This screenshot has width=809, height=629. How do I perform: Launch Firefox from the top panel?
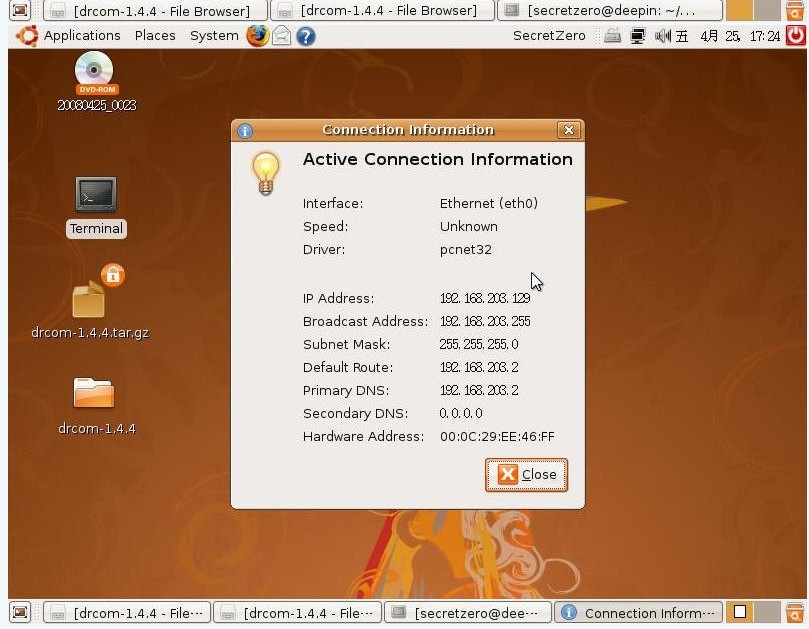click(257, 36)
